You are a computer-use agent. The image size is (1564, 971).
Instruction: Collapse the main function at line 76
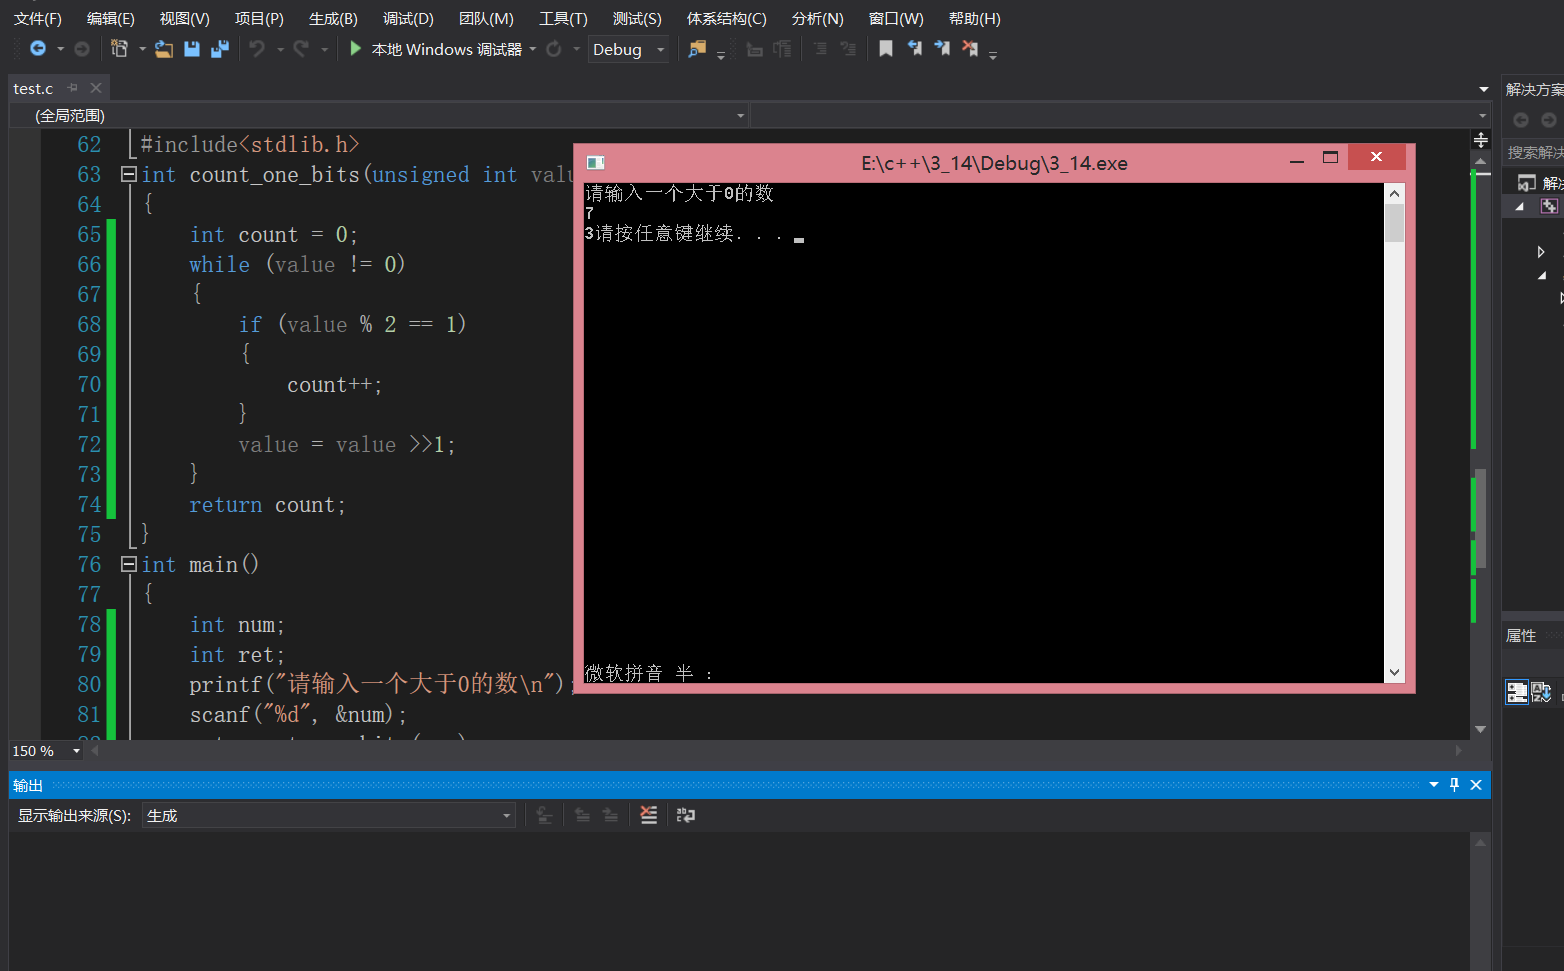click(x=128, y=564)
